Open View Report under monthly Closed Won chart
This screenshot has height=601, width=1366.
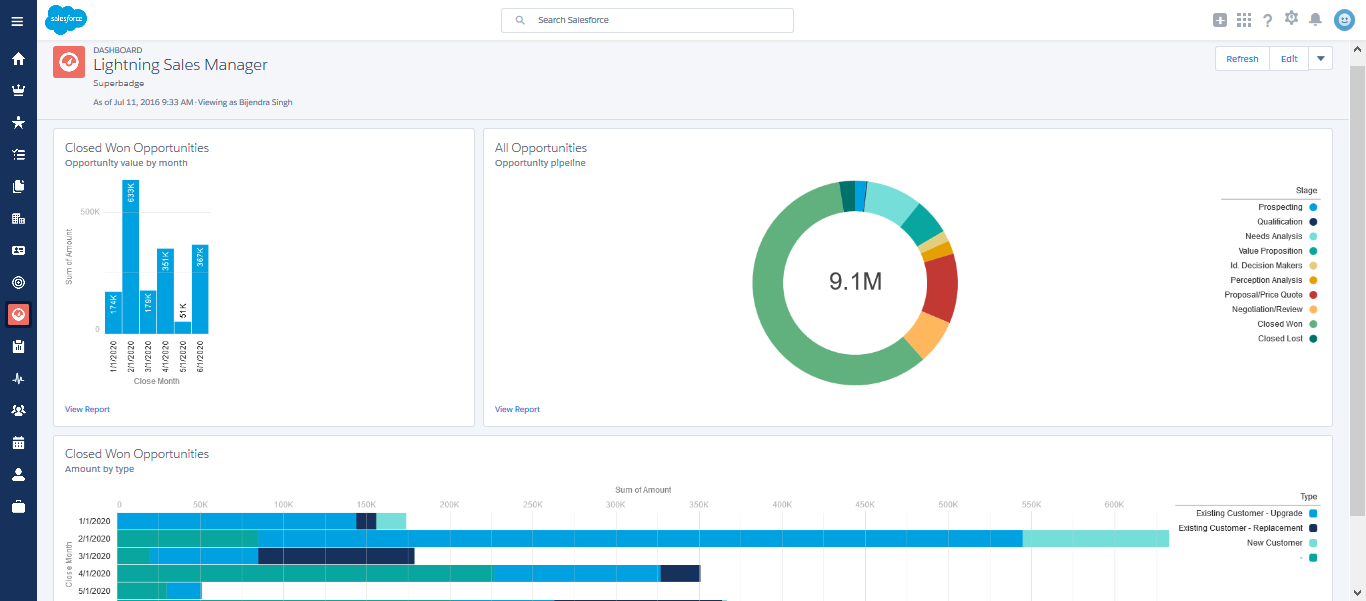click(87, 409)
